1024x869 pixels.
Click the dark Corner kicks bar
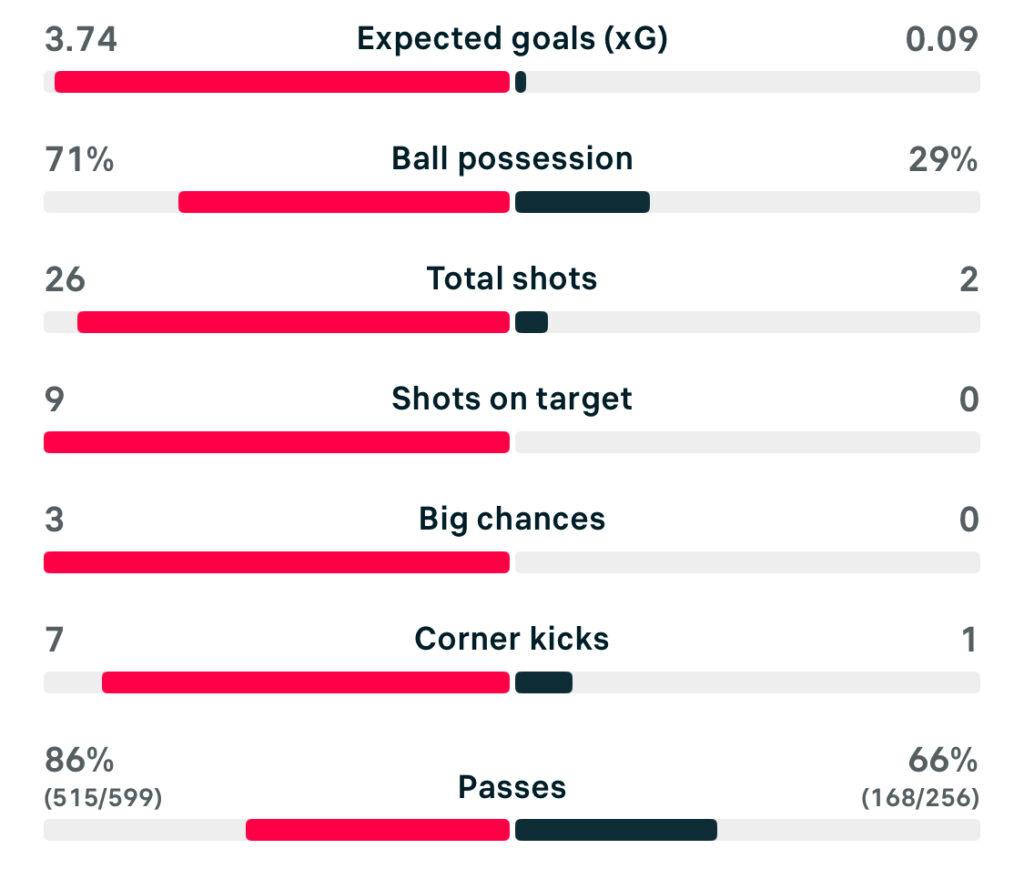(543, 682)
